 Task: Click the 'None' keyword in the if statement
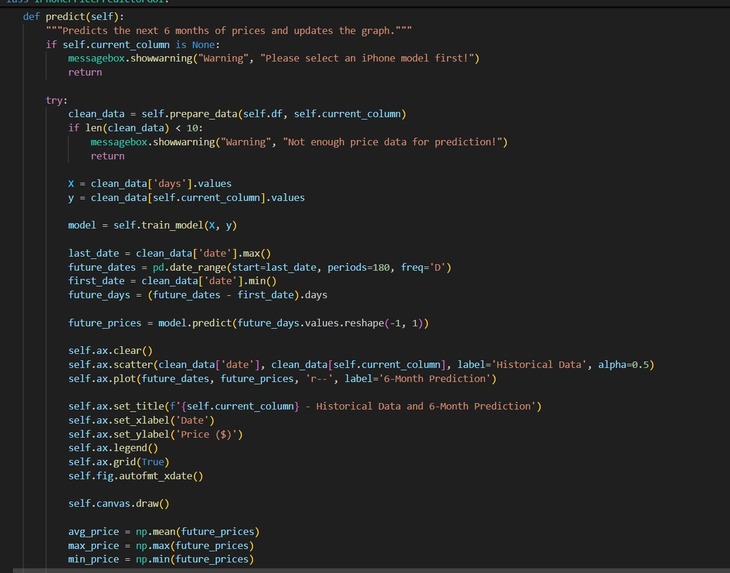coord(203,45)
